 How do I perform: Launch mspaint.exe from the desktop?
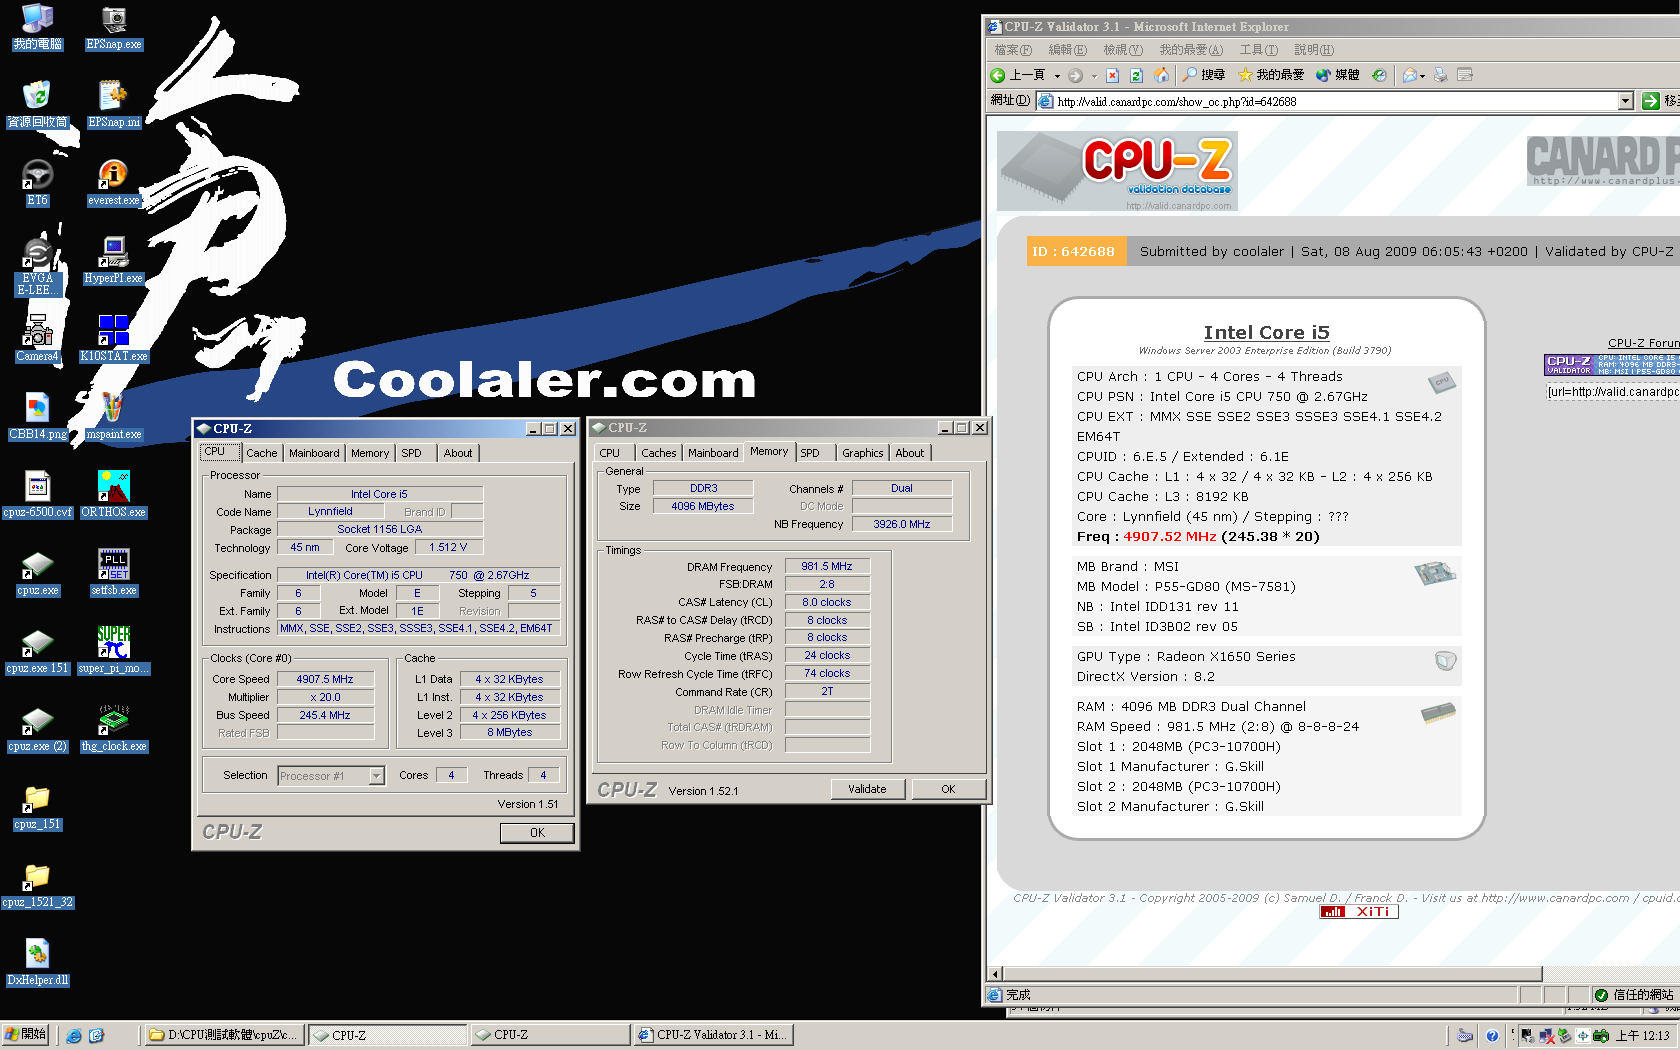(114, 418)
